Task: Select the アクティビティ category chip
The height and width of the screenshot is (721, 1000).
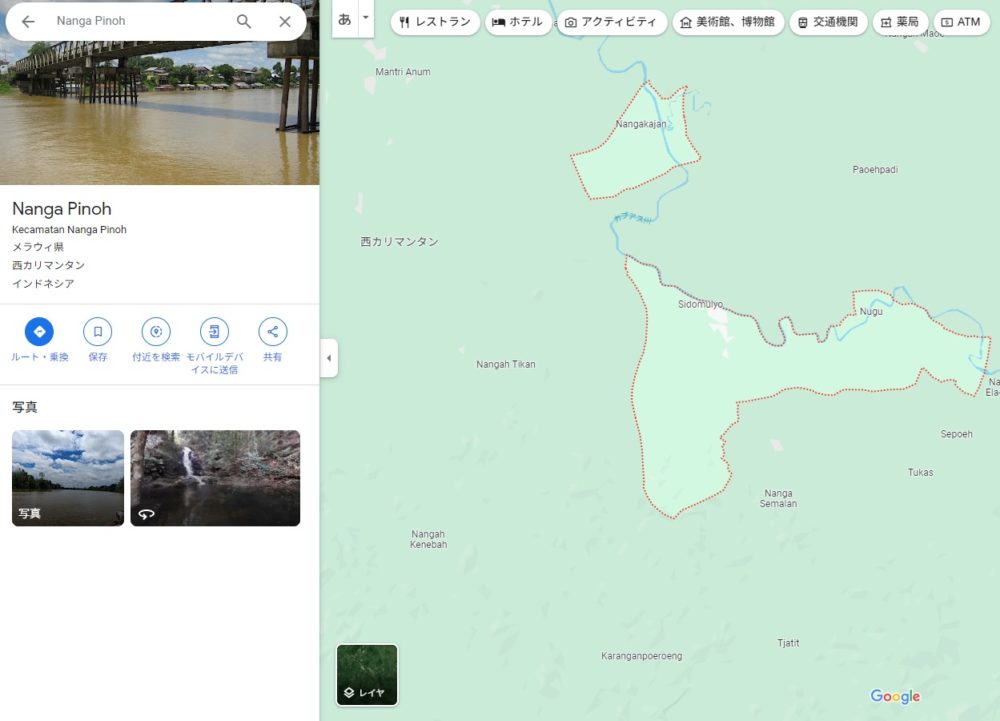Action: 610,22
